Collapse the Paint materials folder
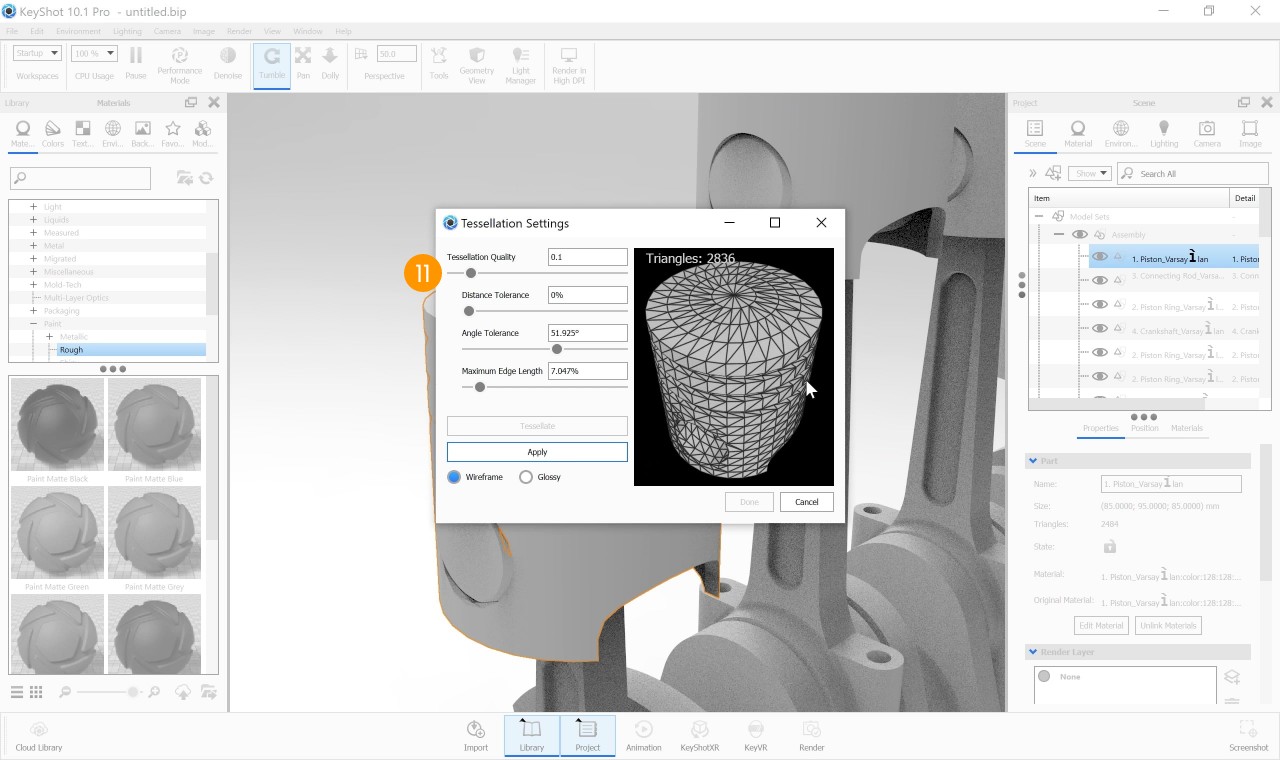The width and height of the screenshot is (1280, 760). (33, 323)
